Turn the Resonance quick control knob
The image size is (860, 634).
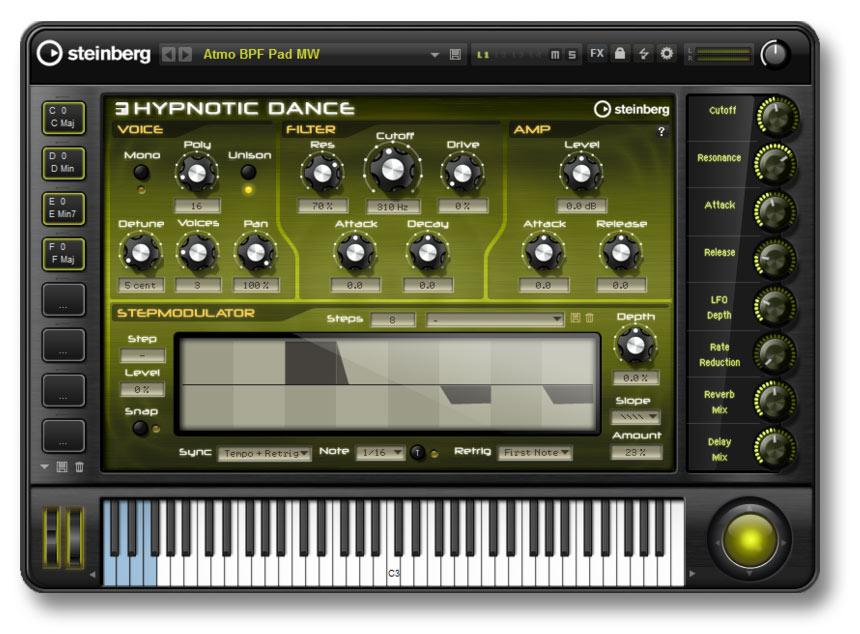(776, 164)
